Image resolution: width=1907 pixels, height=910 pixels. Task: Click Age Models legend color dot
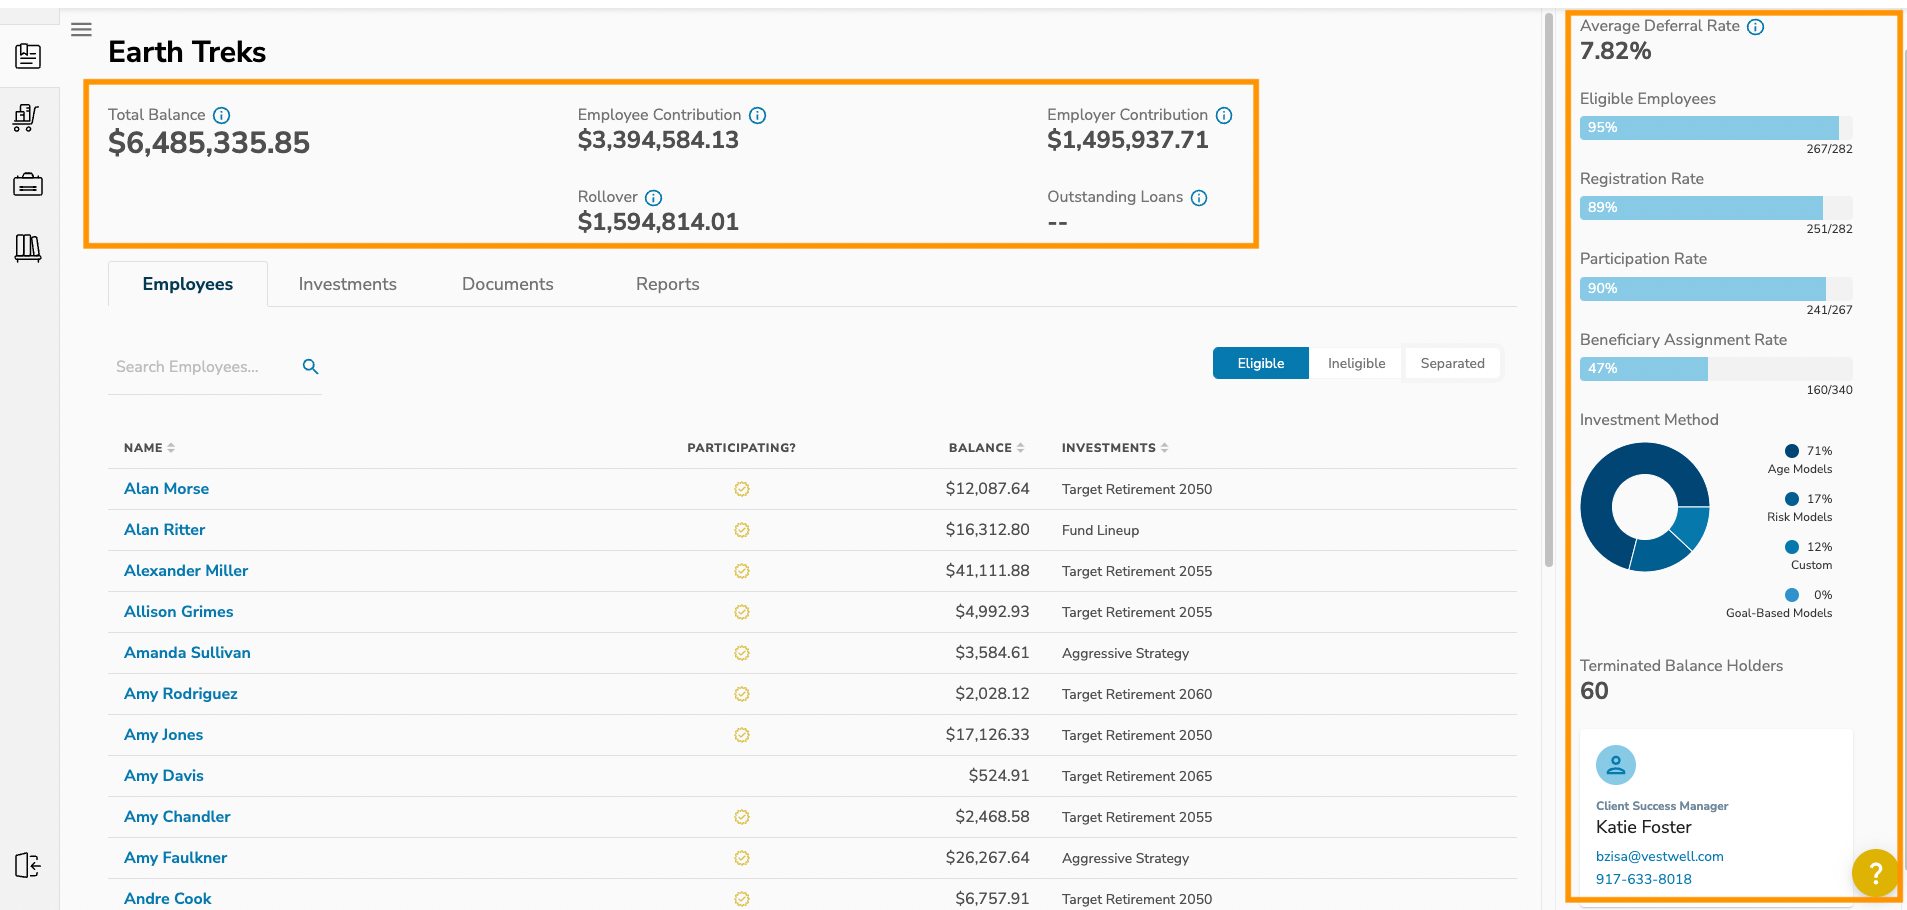coord(1792,451)
